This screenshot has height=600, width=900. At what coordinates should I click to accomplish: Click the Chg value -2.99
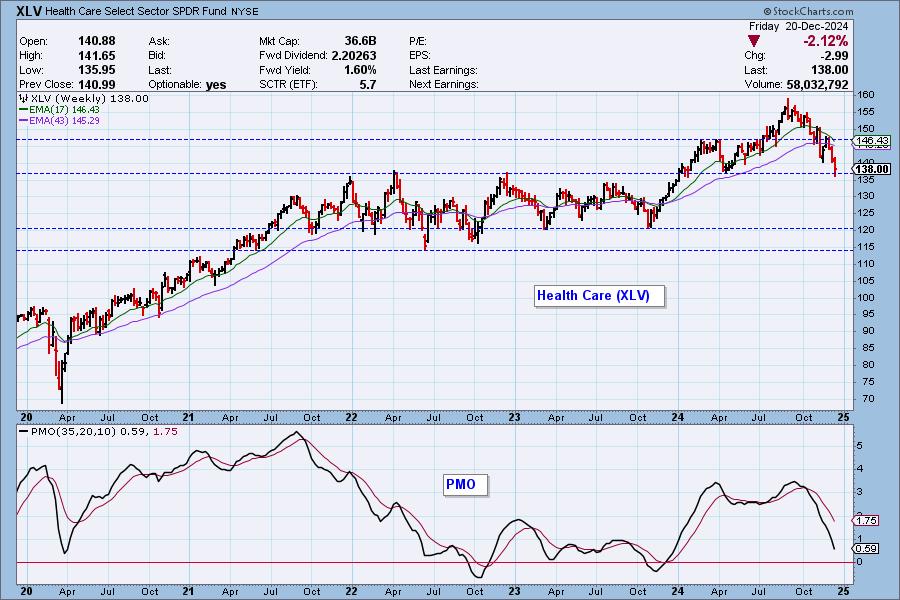(x=834, y=55)
